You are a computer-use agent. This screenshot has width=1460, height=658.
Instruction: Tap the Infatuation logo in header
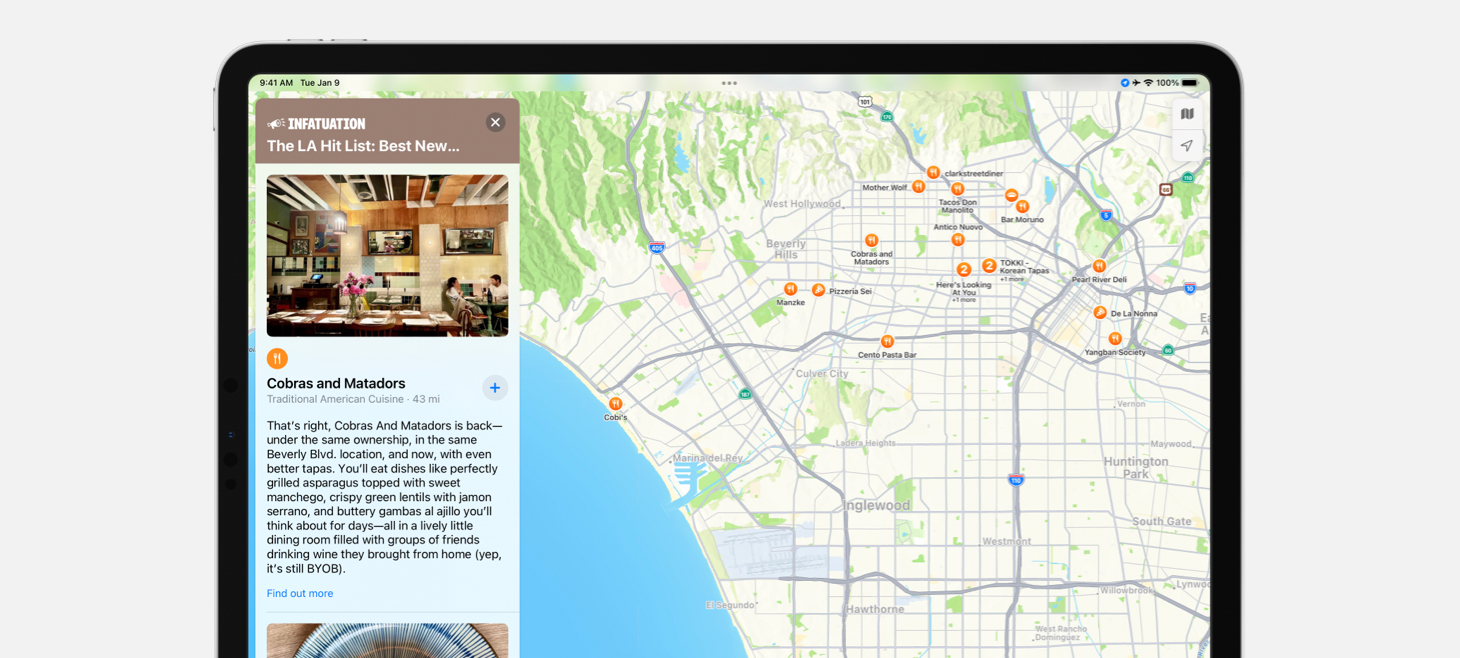coord(317,124)
